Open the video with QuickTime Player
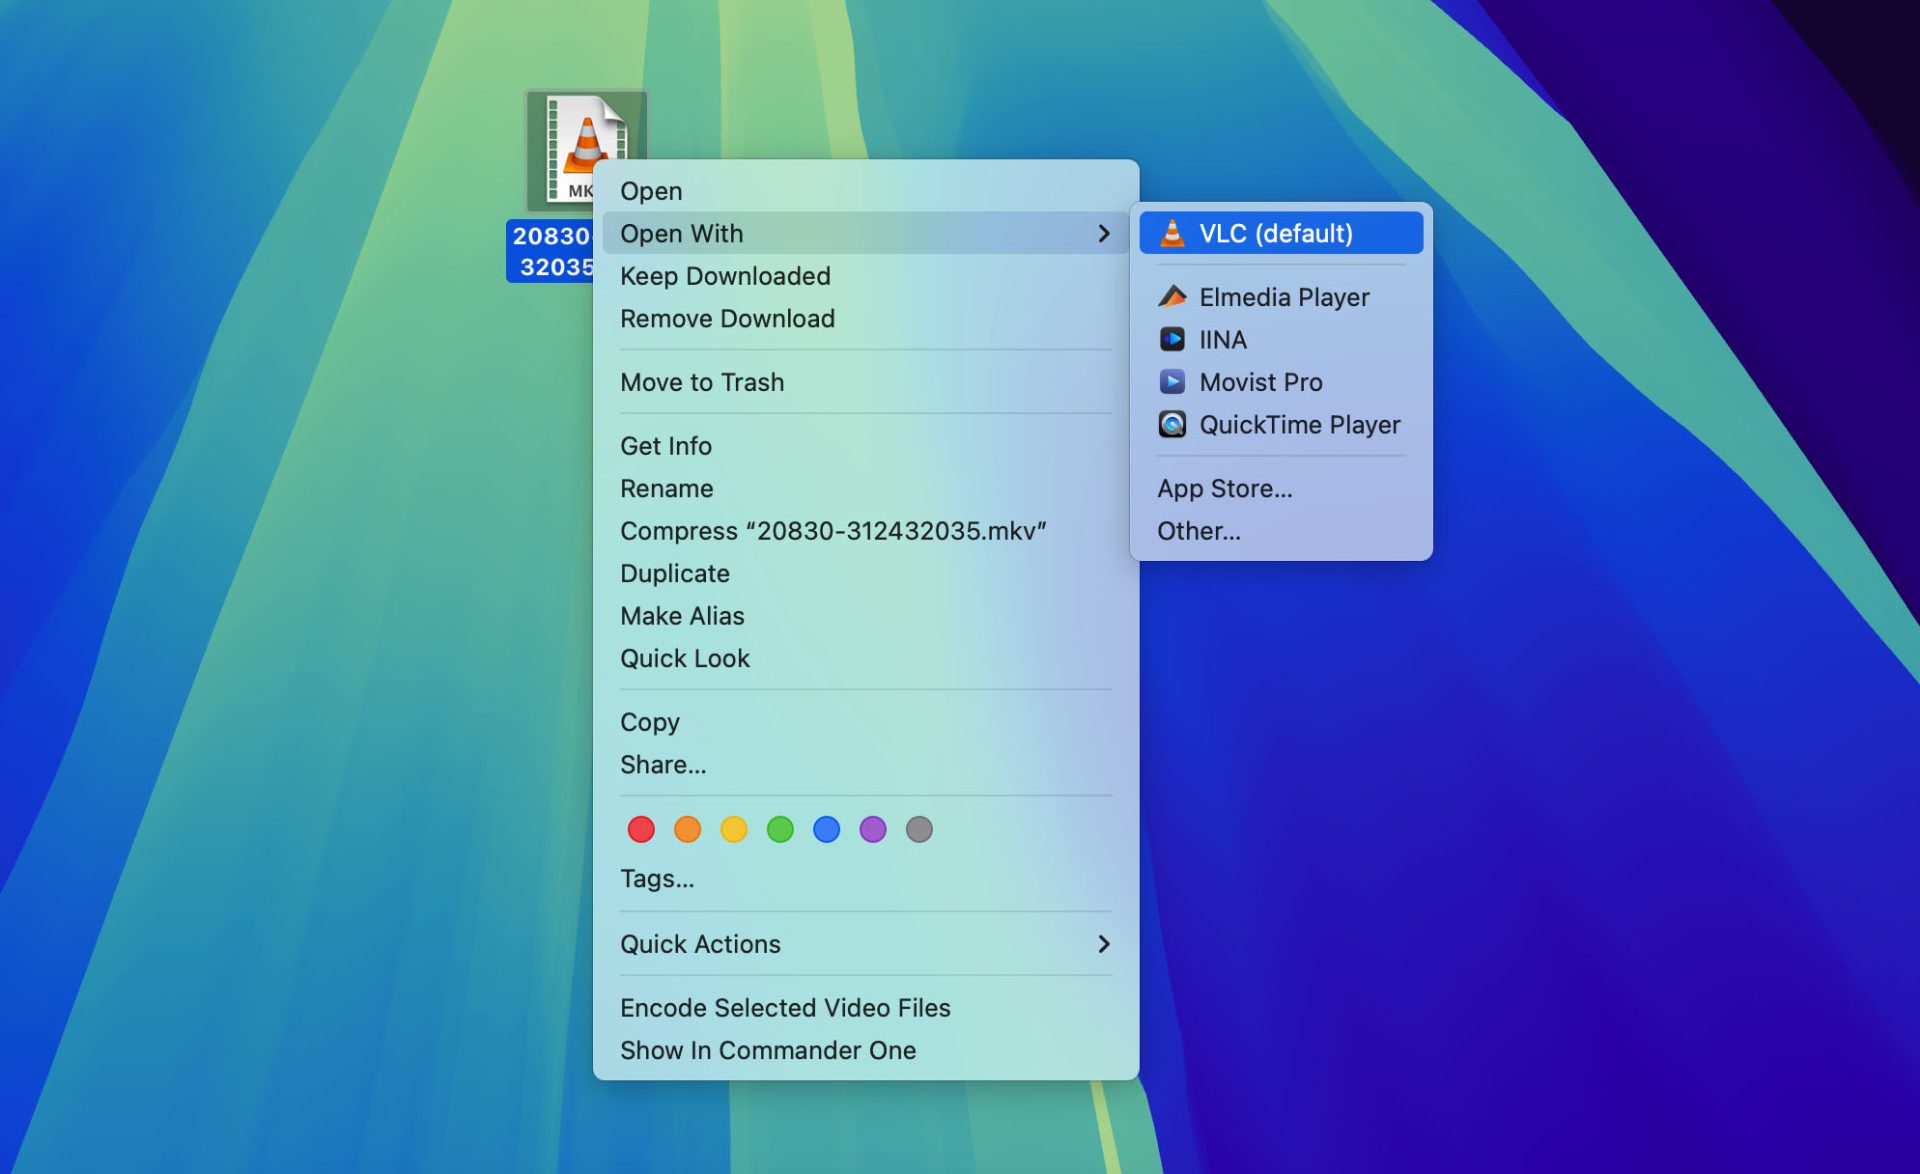This screenshot has width=1920, height=1174. [x=1299, y=424]
